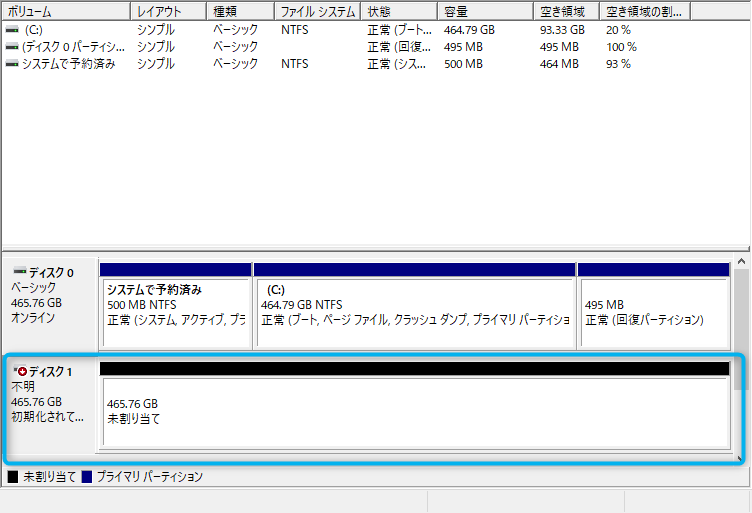Click the 93 % free percentage cell
752x513 pixels.
point(618,64)
